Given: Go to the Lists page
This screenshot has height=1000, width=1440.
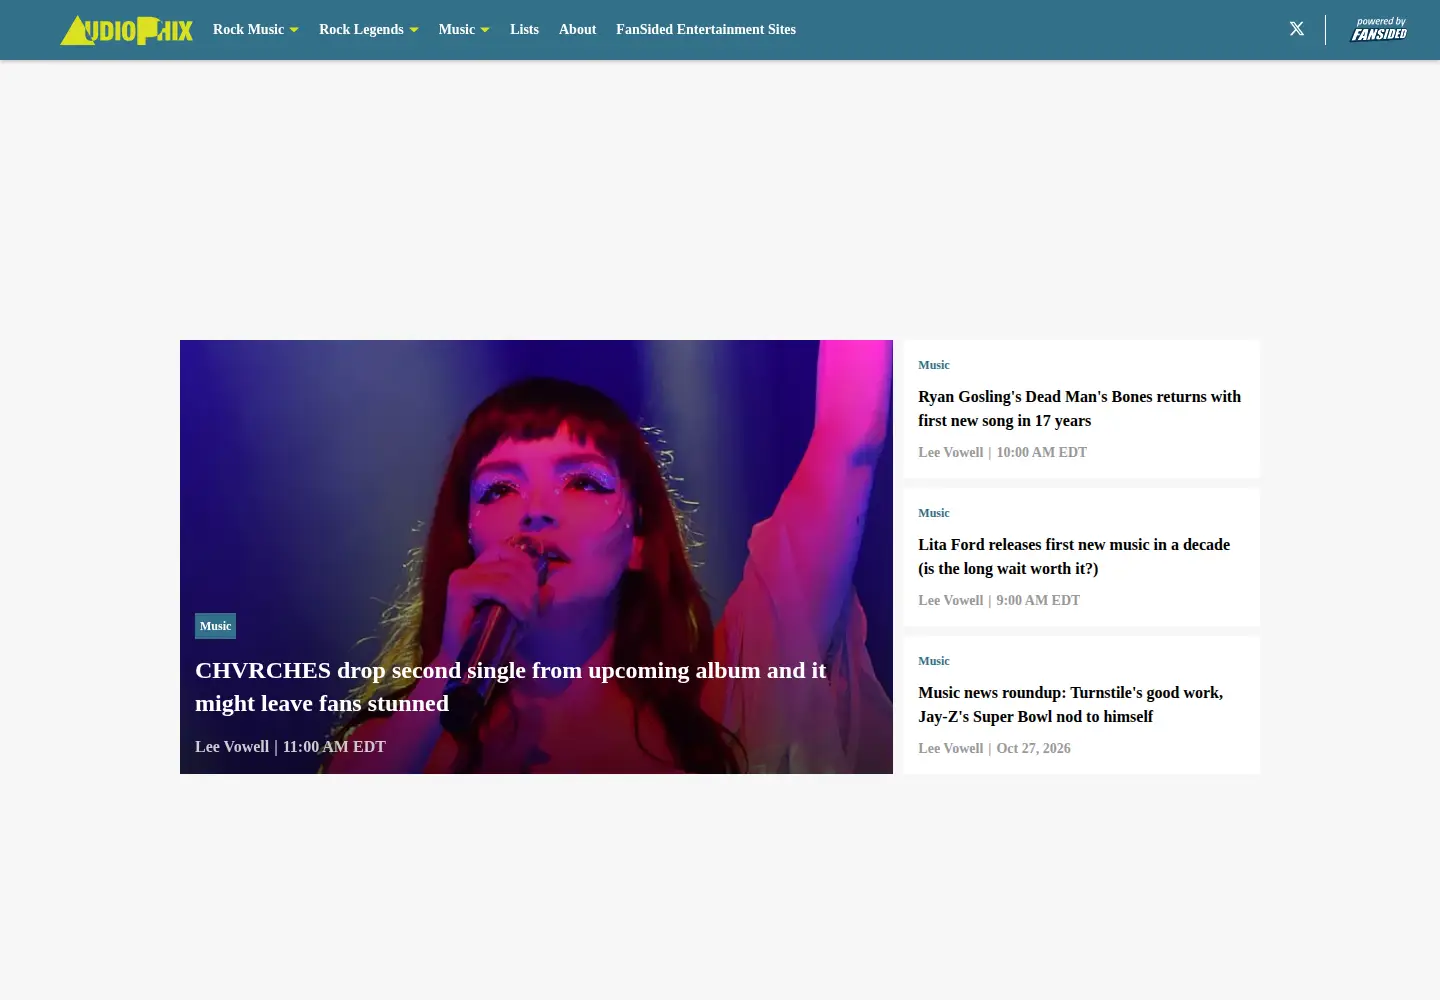Looking at the screenshot, I should coord(524,29).
